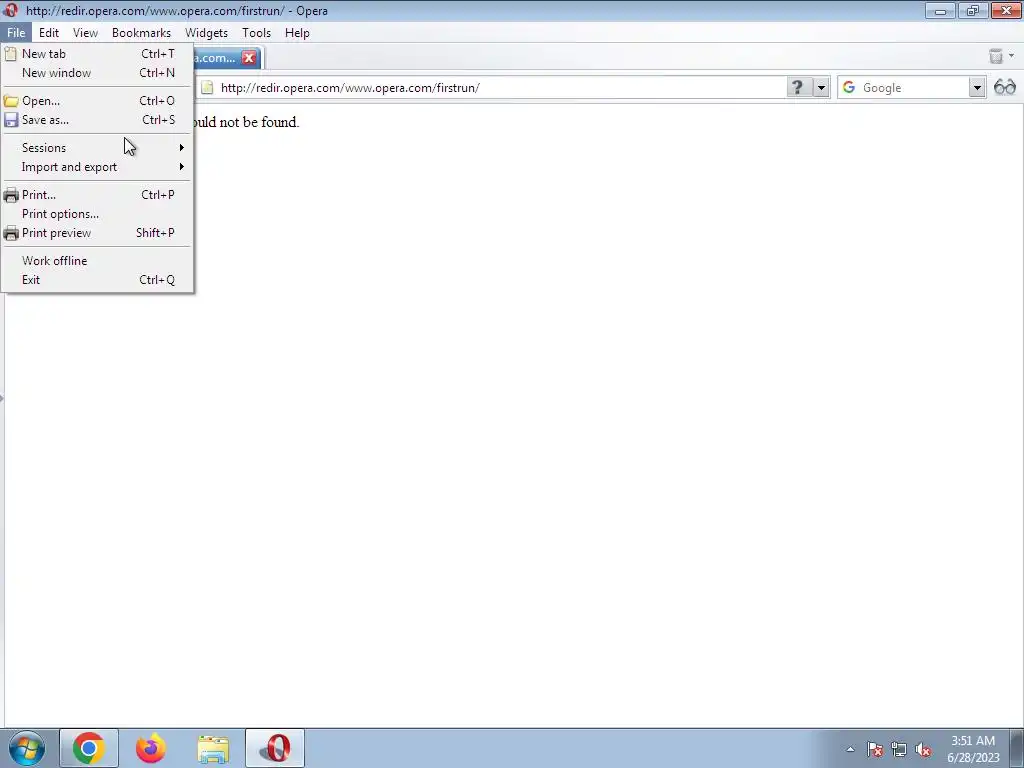Viewport: 1024px width, 768px height.
Task: Click the taskbar clock showing 3:51 AM
Action: pos(973,749)
